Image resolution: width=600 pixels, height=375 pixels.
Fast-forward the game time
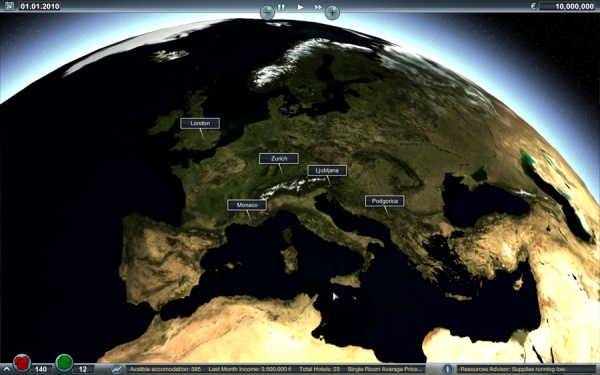tap(318, 7)
